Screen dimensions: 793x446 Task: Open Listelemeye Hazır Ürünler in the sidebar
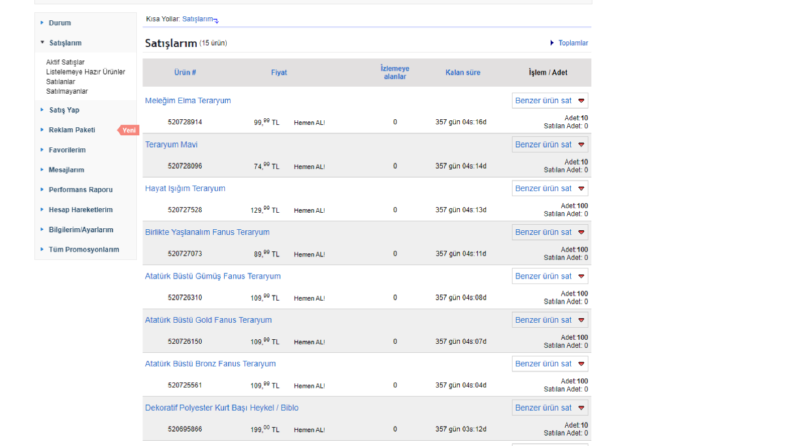pyautogui.click(x=85, y=72)
